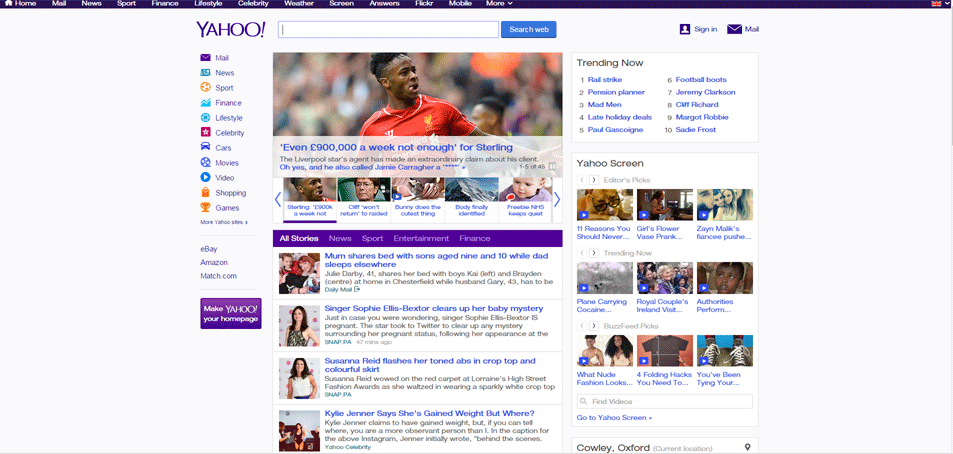Select the Cars icon in sidebar

point(205,148)
